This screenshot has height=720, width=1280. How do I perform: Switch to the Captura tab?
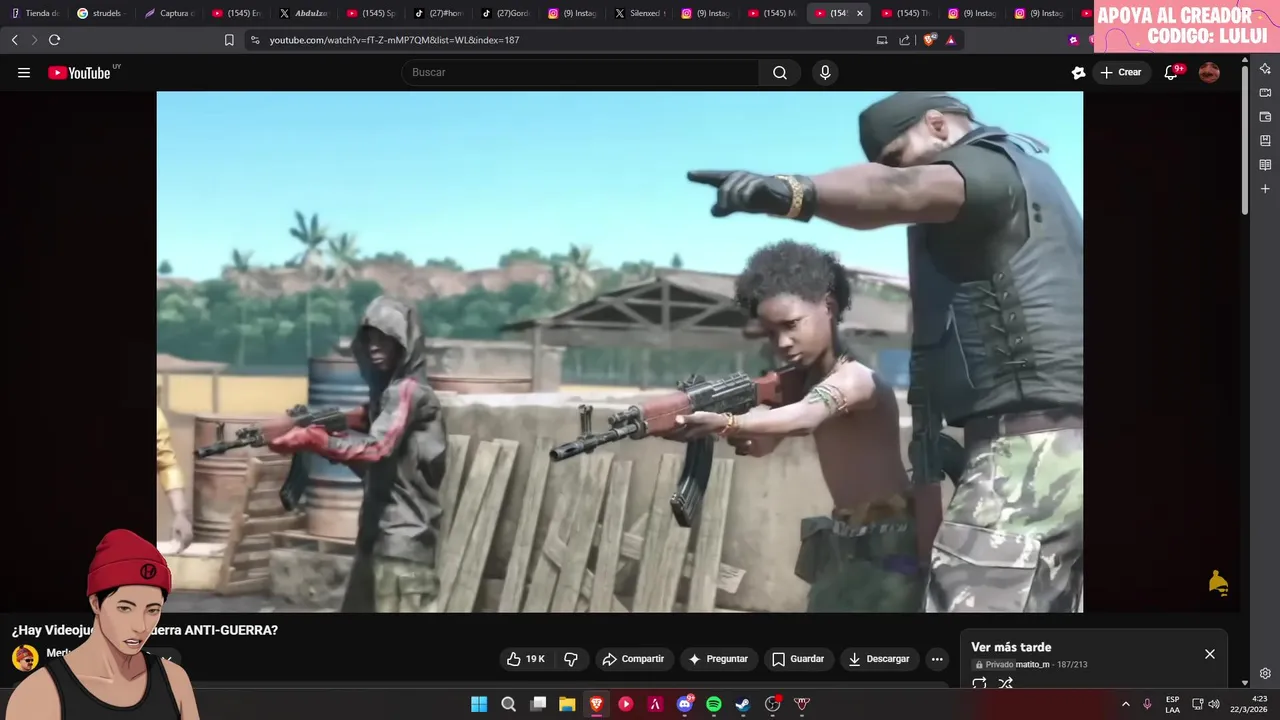(168, 13)
